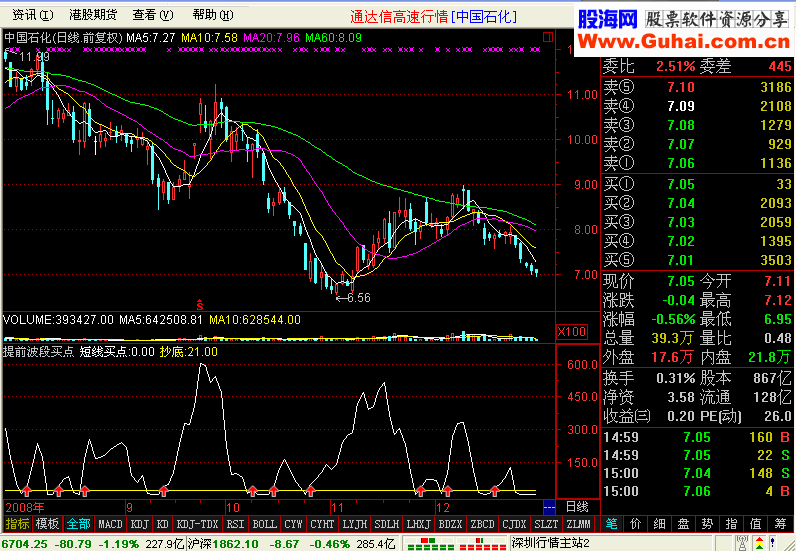Open the 查看(V) menu
Screen dimensions: 796x551
153,15
